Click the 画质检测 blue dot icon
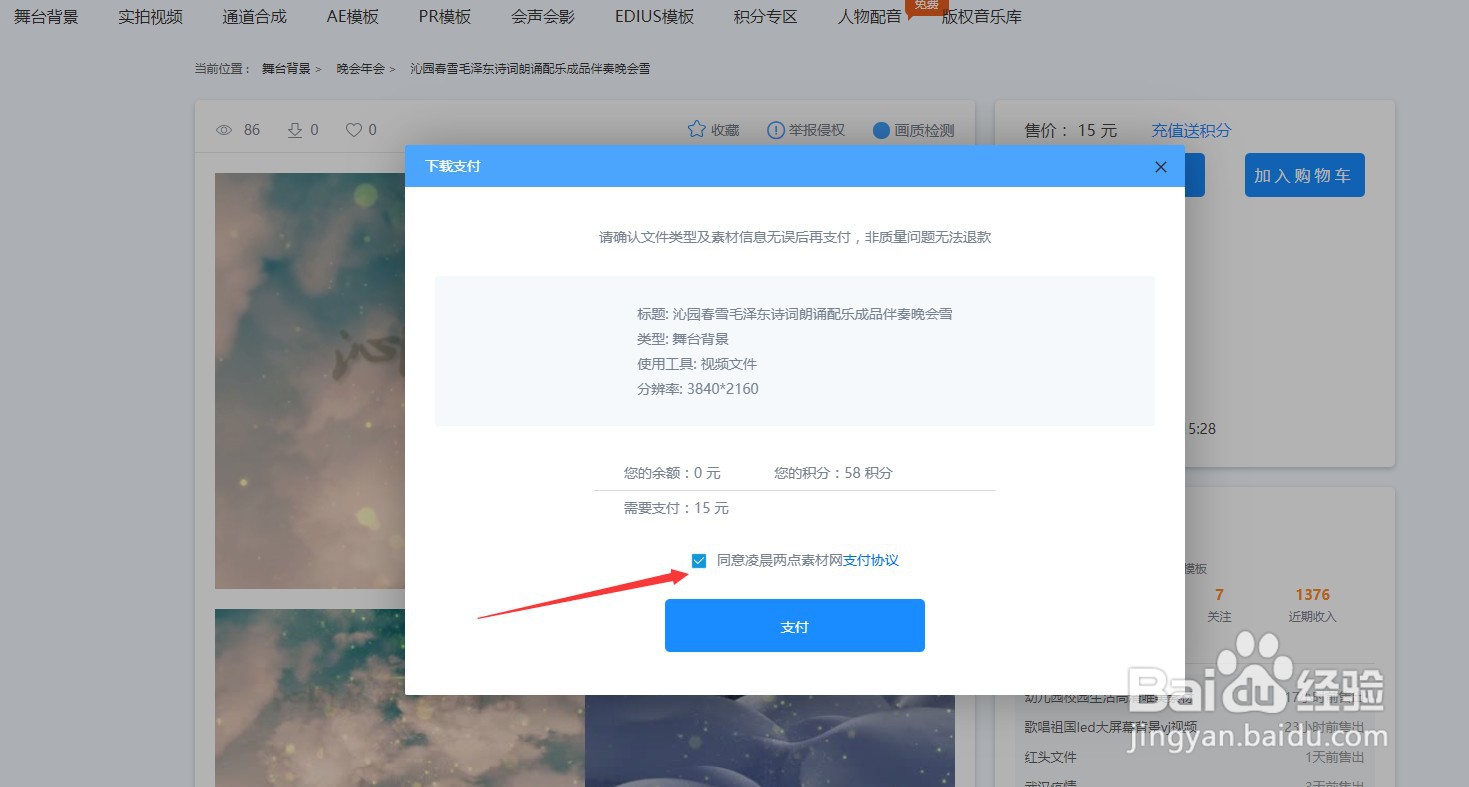This screenshot has width=1469, height=787. coord(881,130)
